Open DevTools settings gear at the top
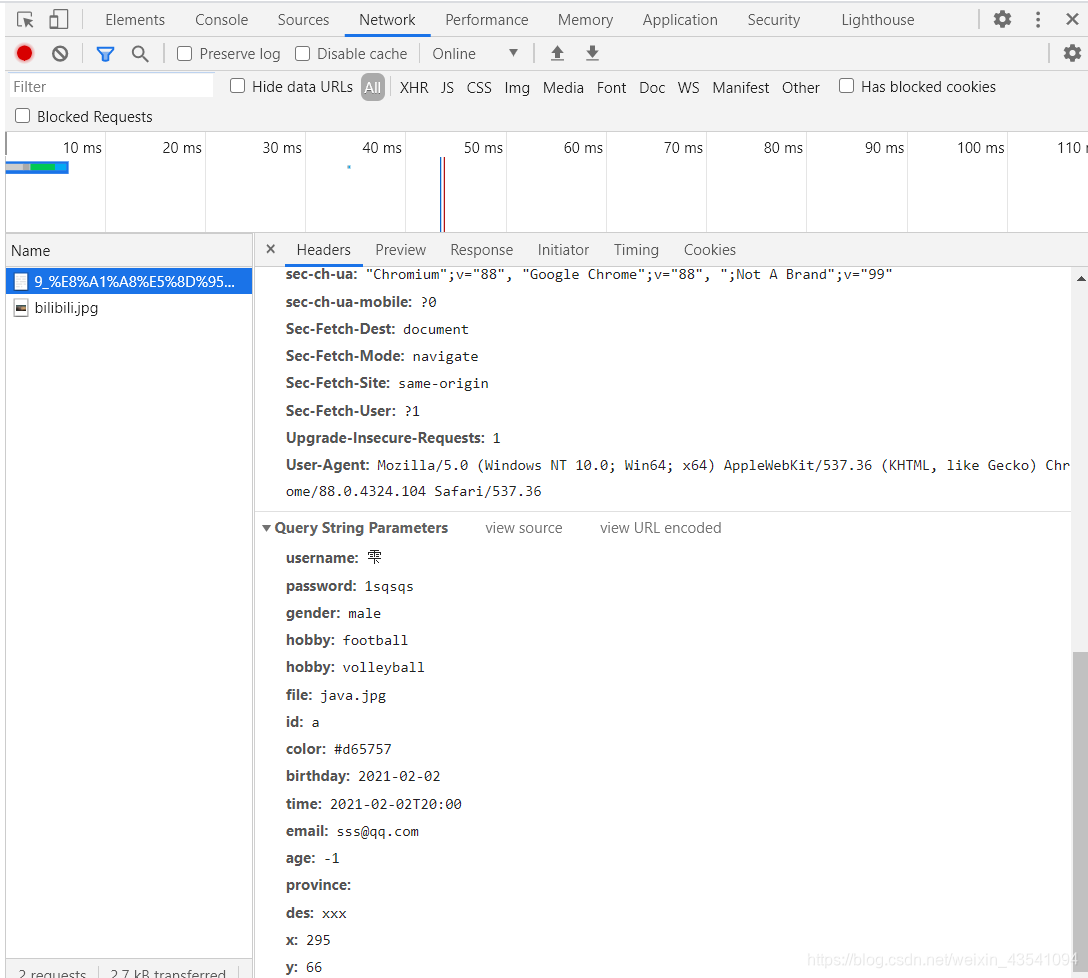 pyautogui.click(x=1002, y=19)
